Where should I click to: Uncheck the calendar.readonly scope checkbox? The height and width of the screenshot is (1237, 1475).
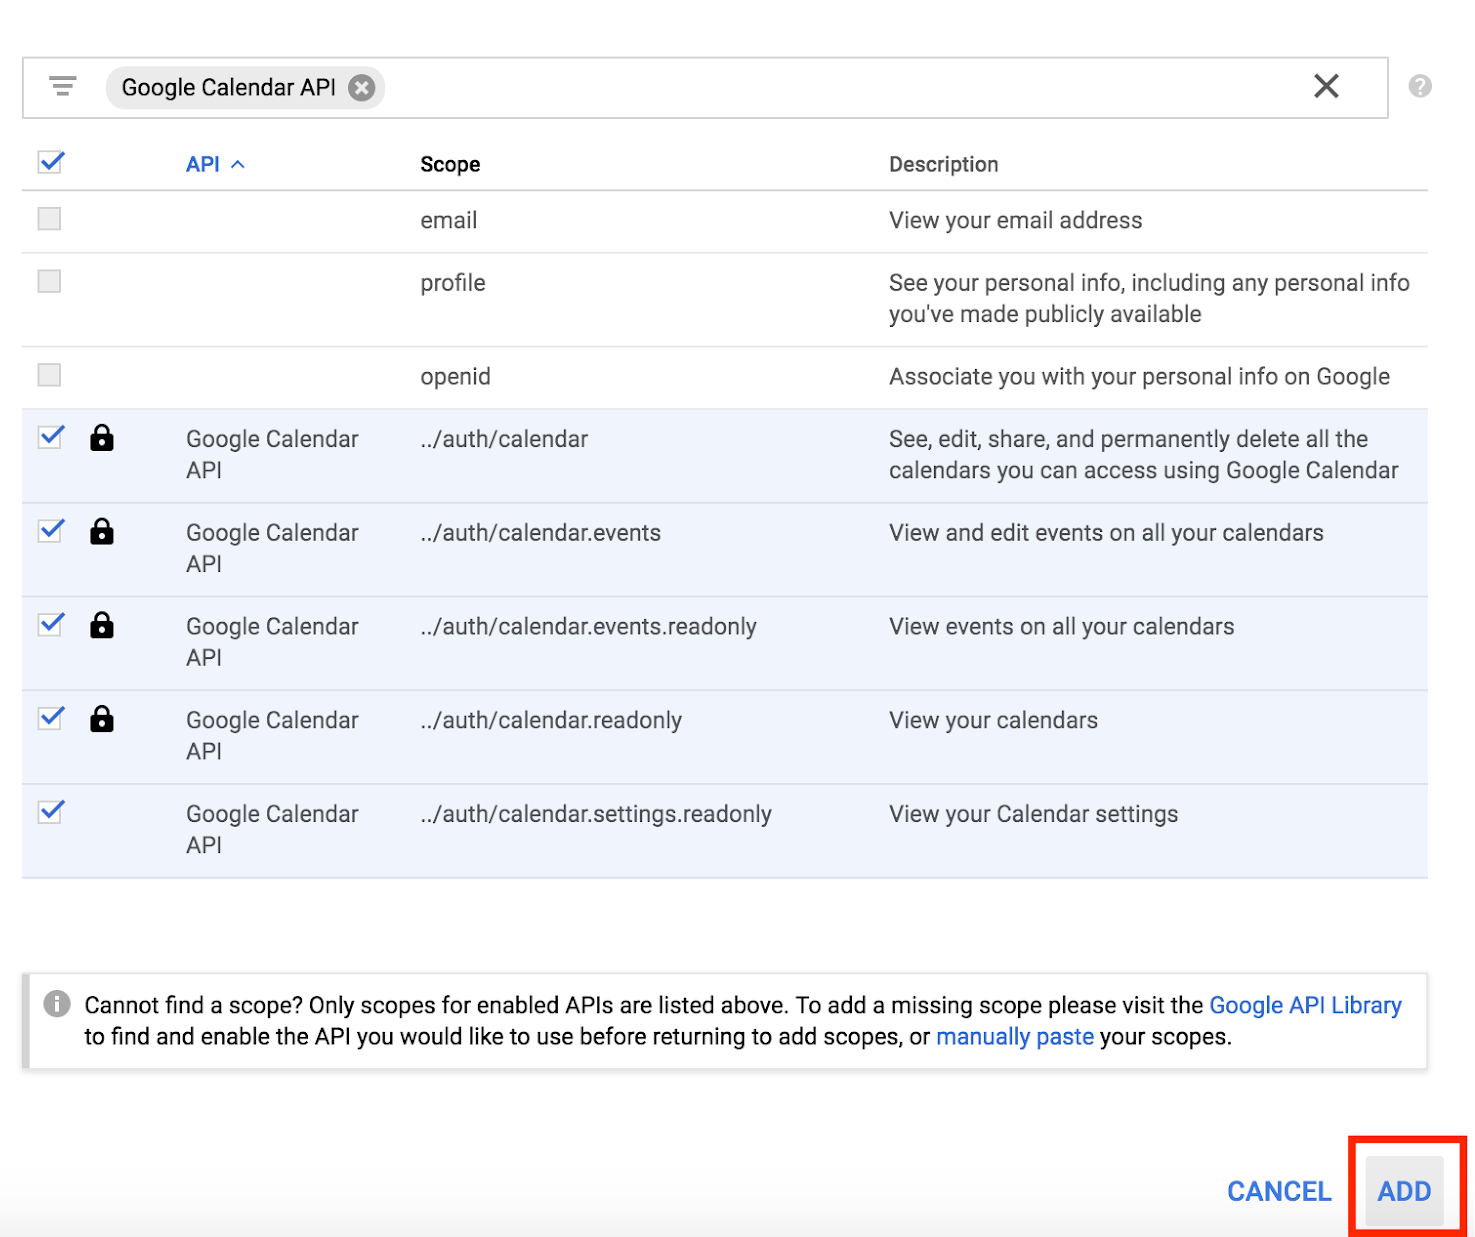tap(50, 718)
